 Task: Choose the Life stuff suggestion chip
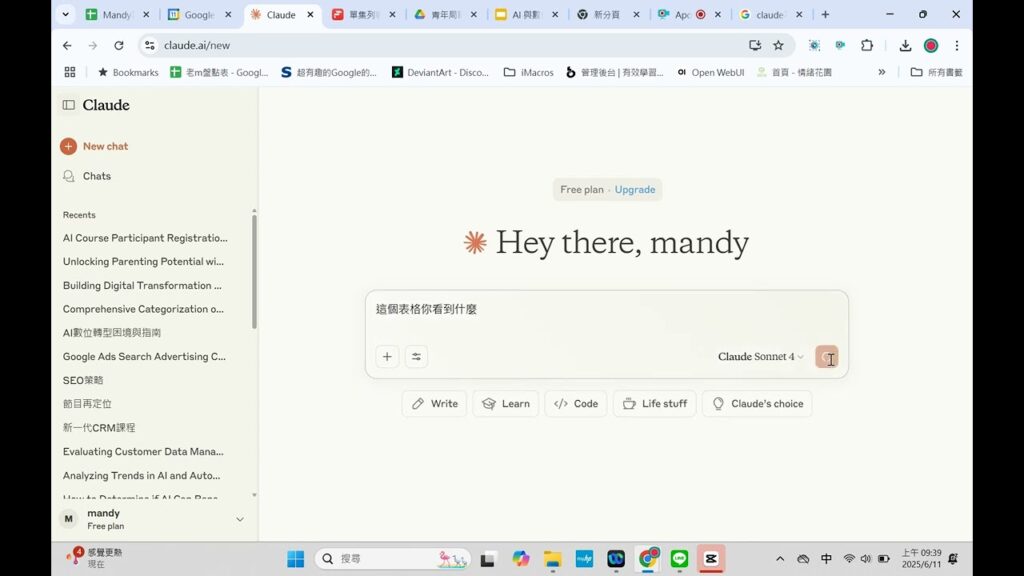(654, 404)
